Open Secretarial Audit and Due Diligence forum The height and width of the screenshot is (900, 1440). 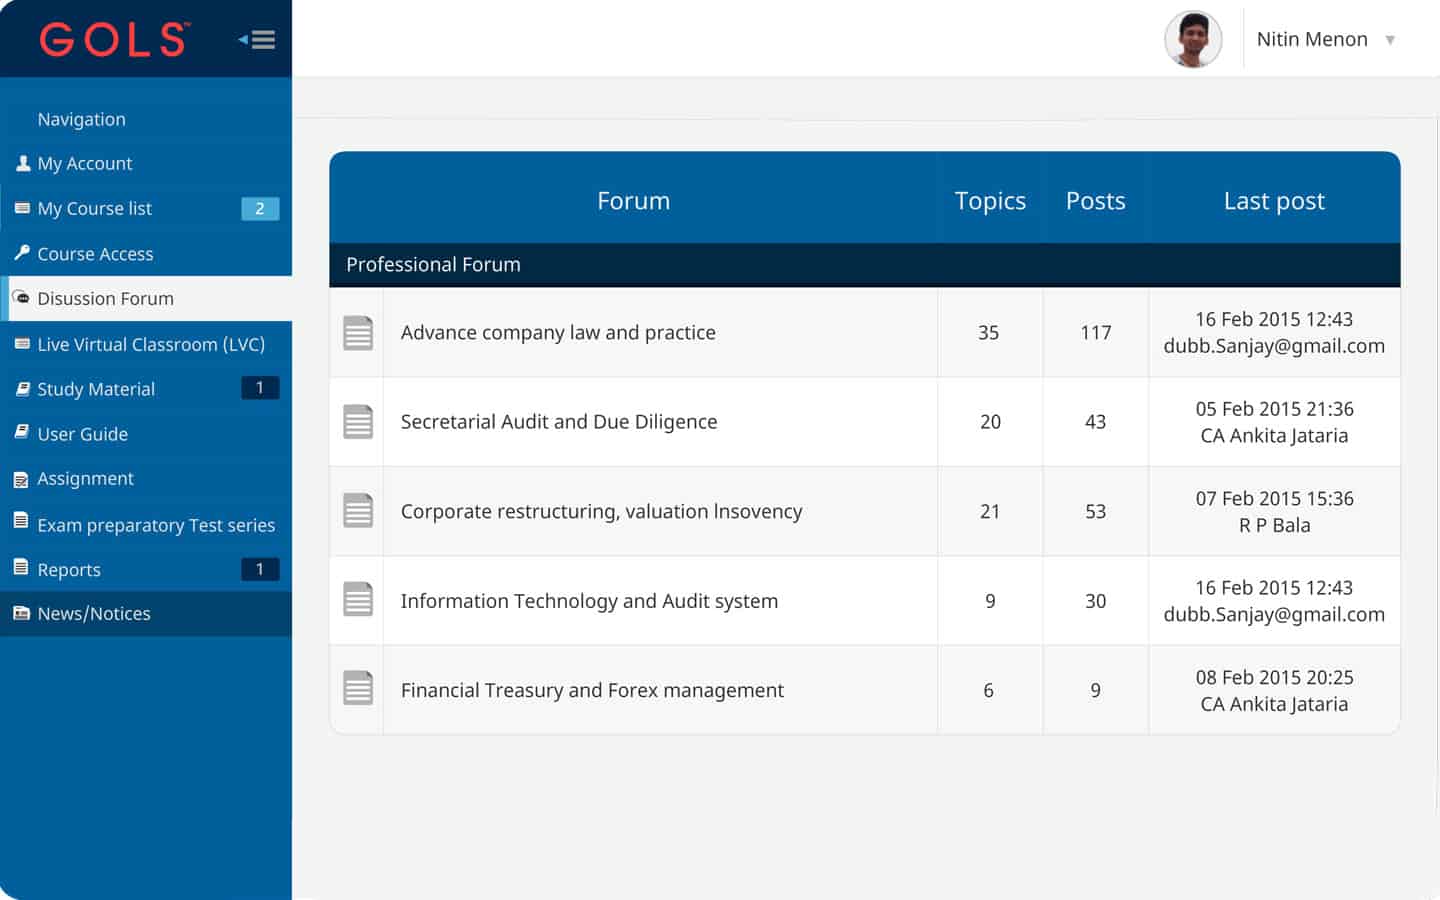point(559,422)
